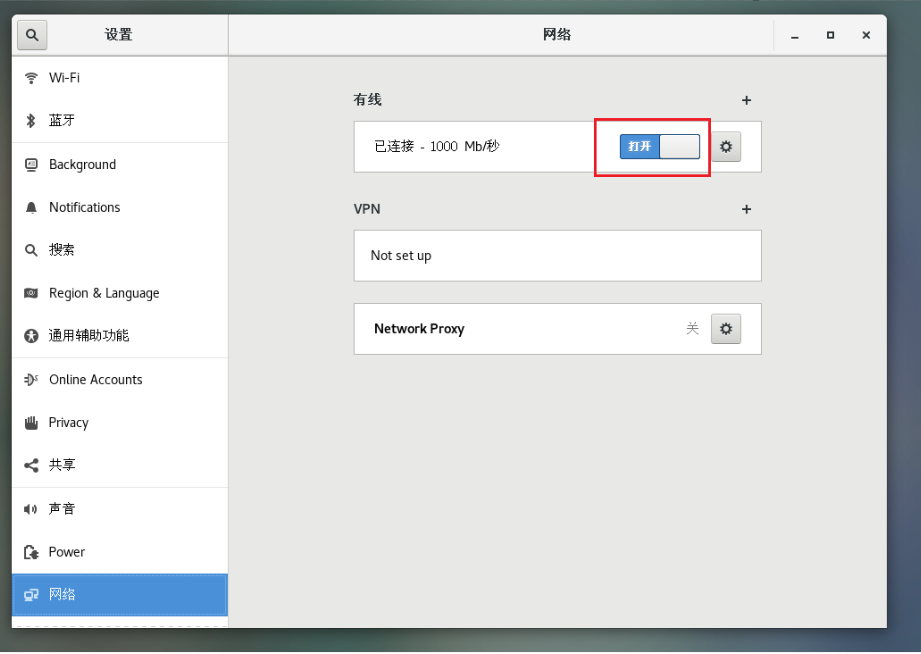Select the highlighted 网络 sidebar entry
This screenshot has height=654, width=921.
pos(120,595)
